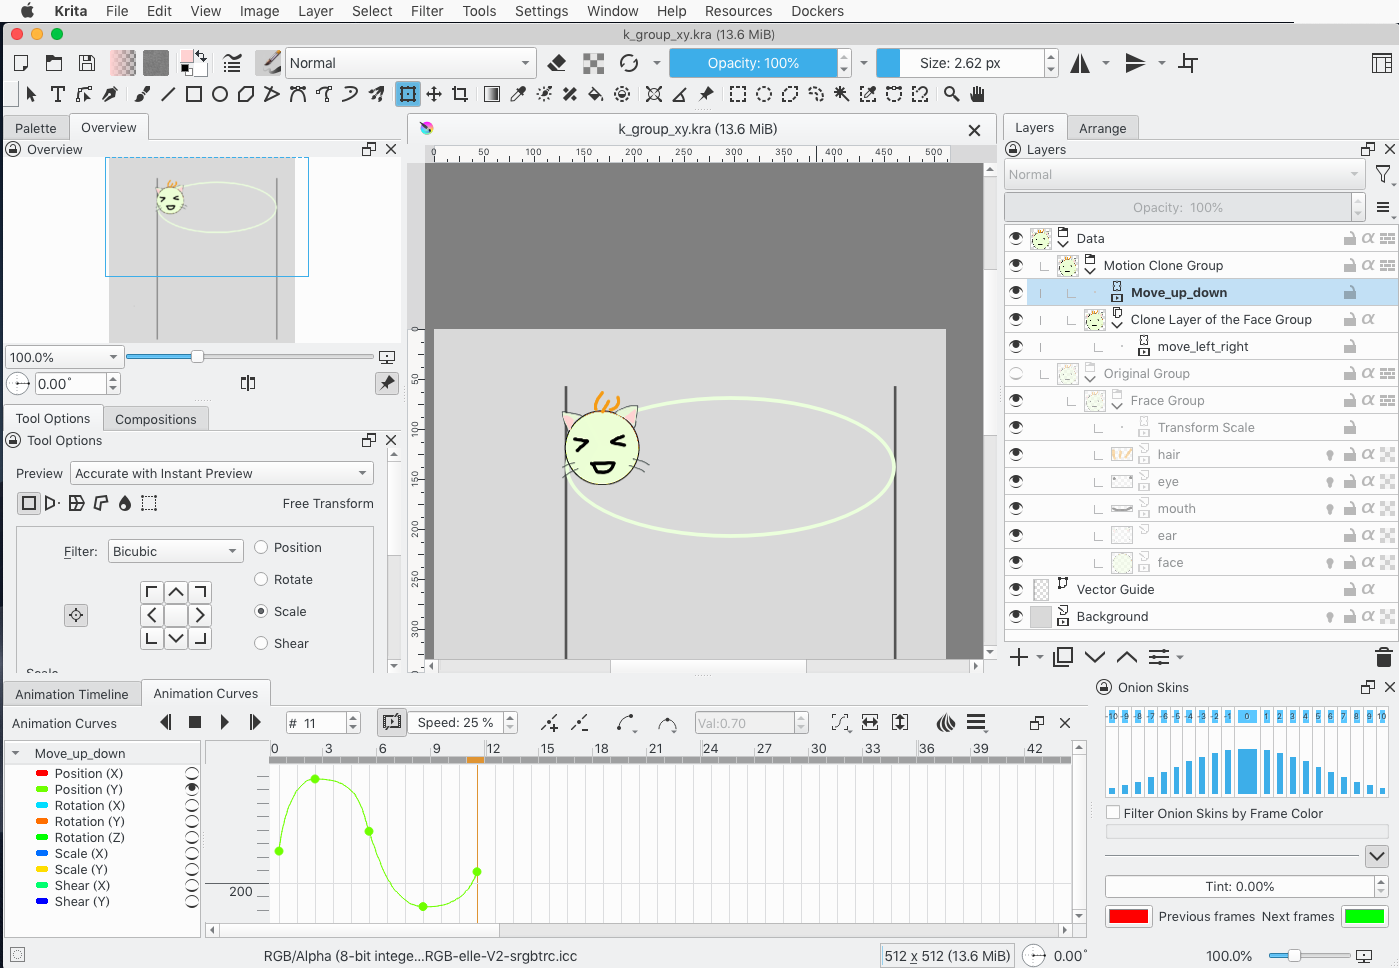Select the Text tool in toolbox
This screenshot has height=968, width=1399.
(57, 94)
